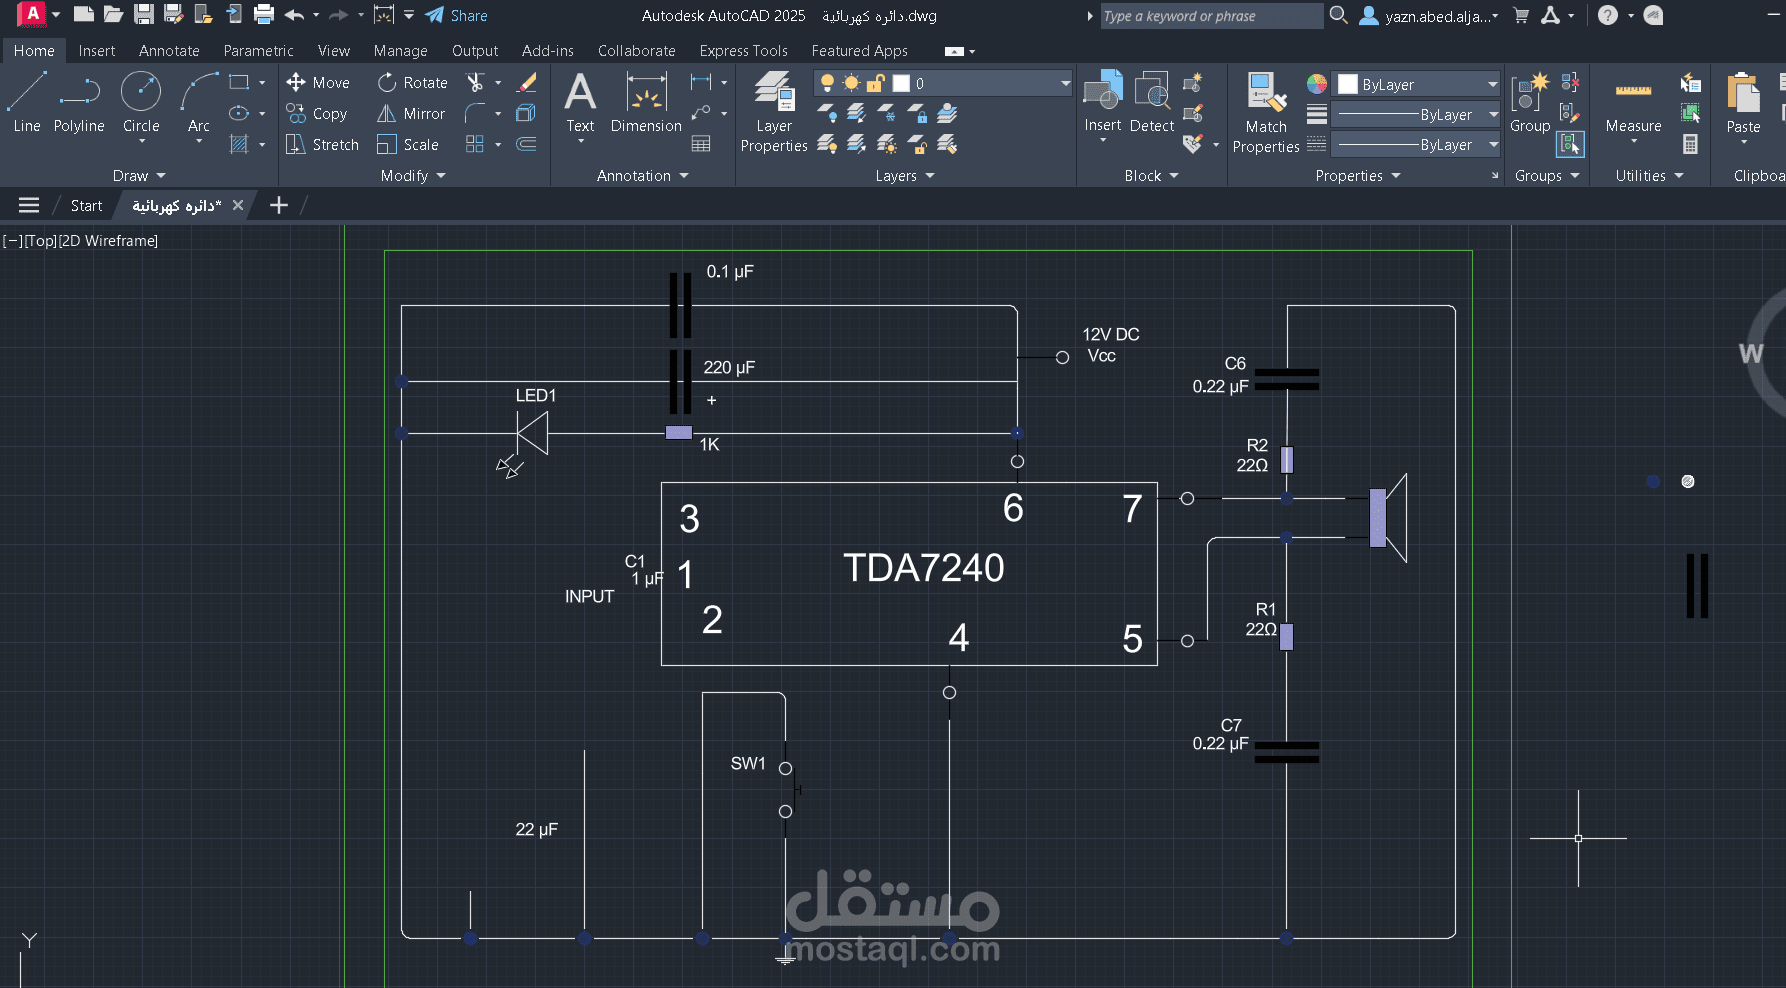
Task: Click the new drawing tab plus button
Action: (279, 205)
